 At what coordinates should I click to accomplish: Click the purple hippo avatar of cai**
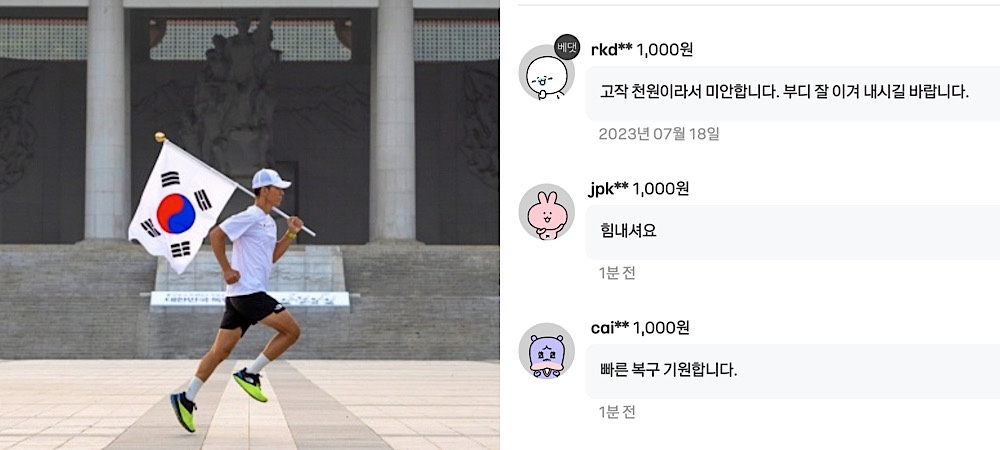547,351
